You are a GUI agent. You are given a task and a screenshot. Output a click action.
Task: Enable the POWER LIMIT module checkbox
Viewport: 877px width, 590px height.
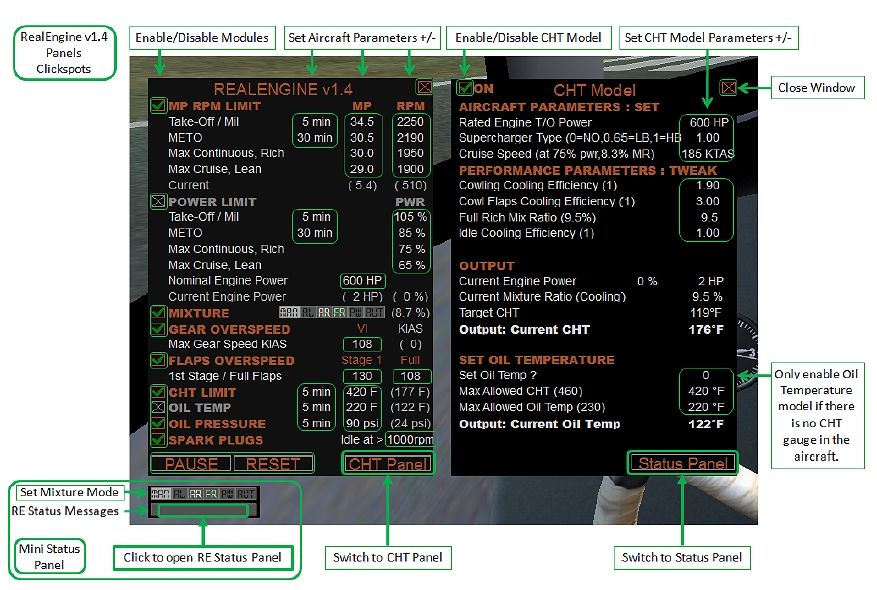[x=158, y=201]
